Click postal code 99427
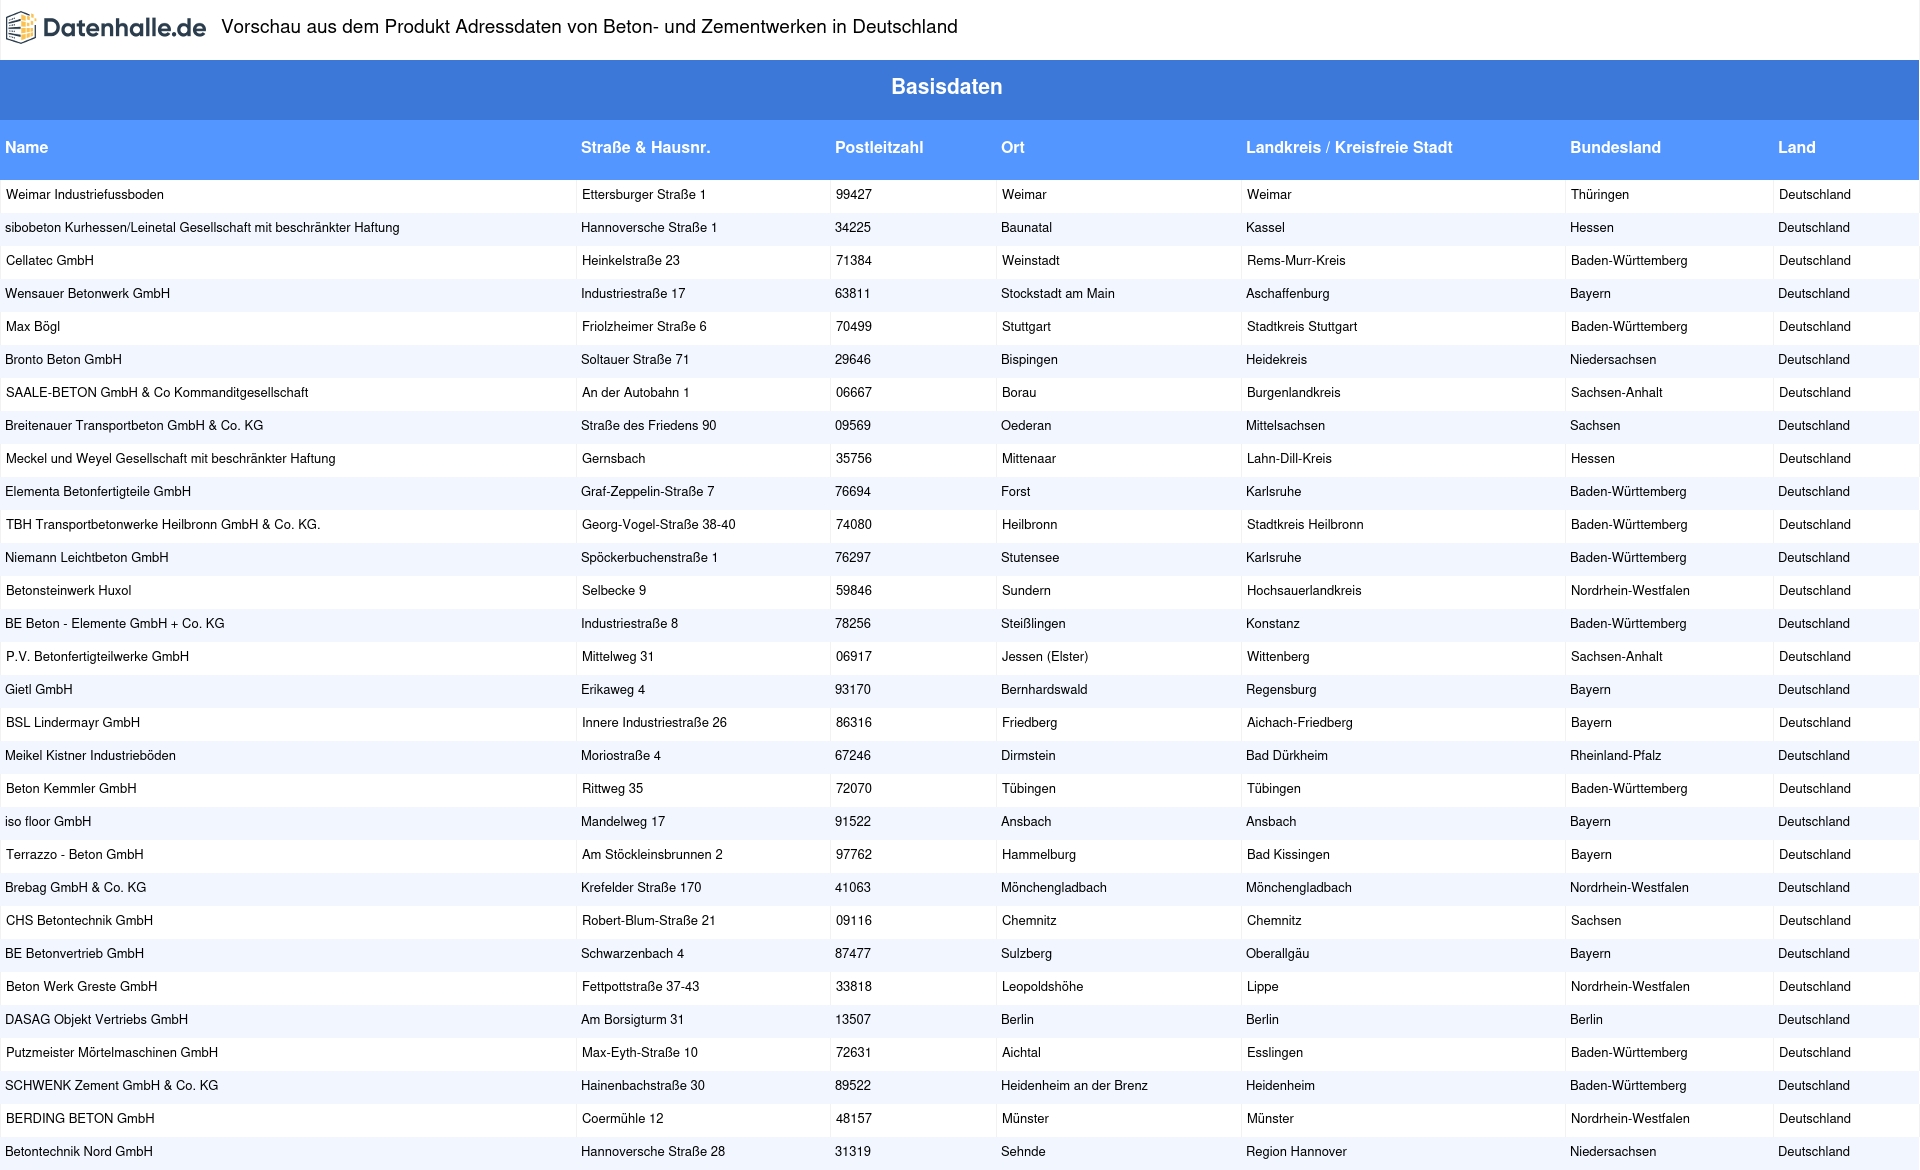Image resolution: width=1920 pixels, height=1170 pixels. [854, 195]
